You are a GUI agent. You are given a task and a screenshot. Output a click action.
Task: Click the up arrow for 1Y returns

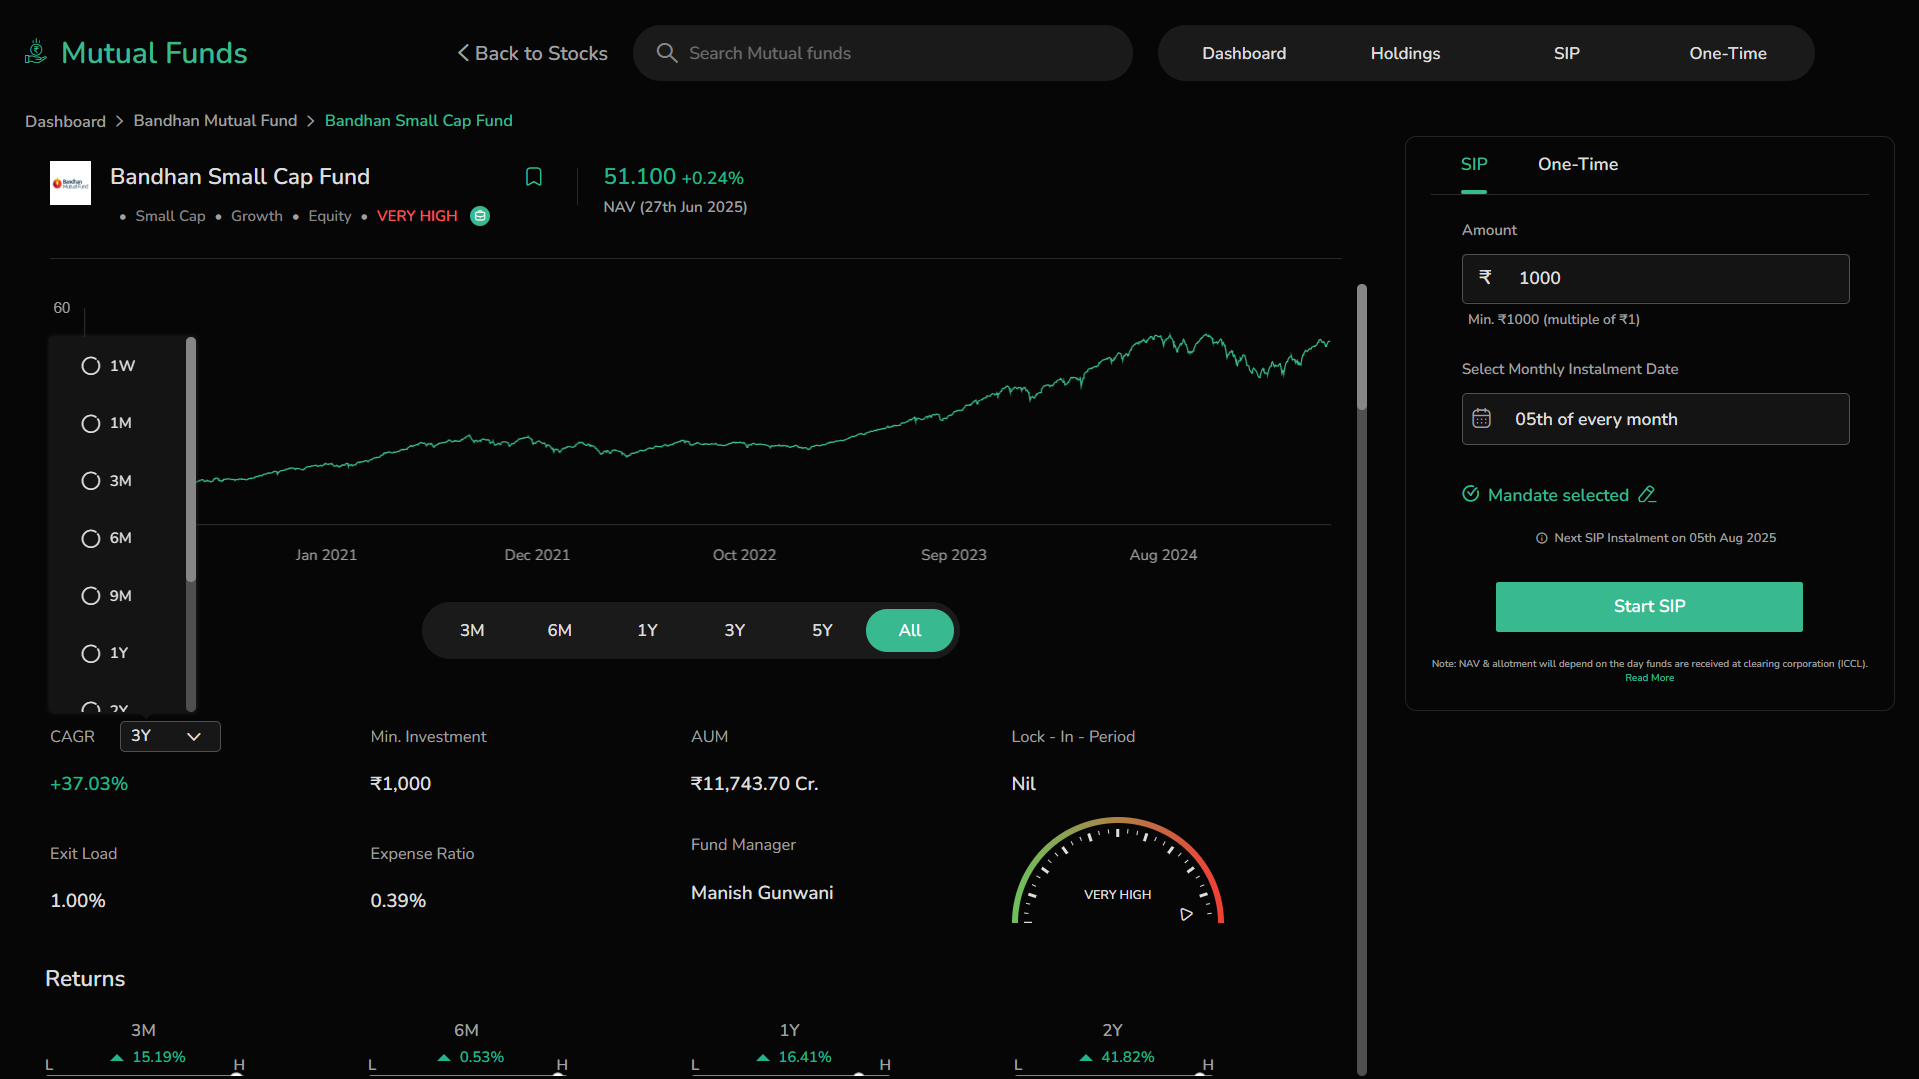tap(763, 1057)
